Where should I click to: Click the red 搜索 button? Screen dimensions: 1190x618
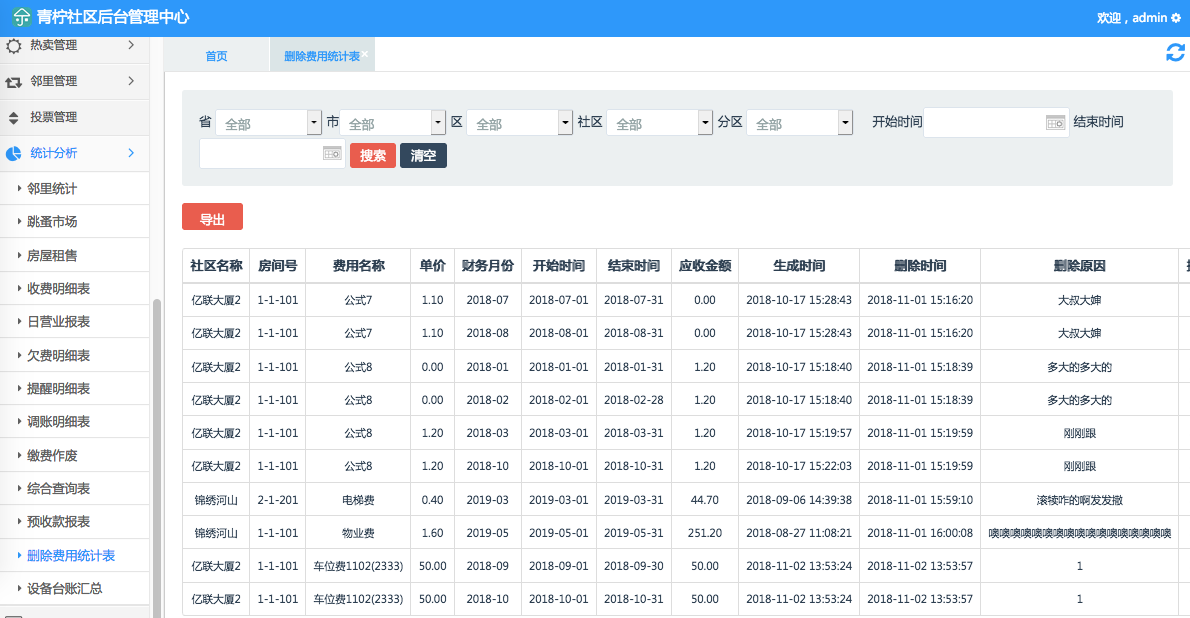[x=373, y=156]
